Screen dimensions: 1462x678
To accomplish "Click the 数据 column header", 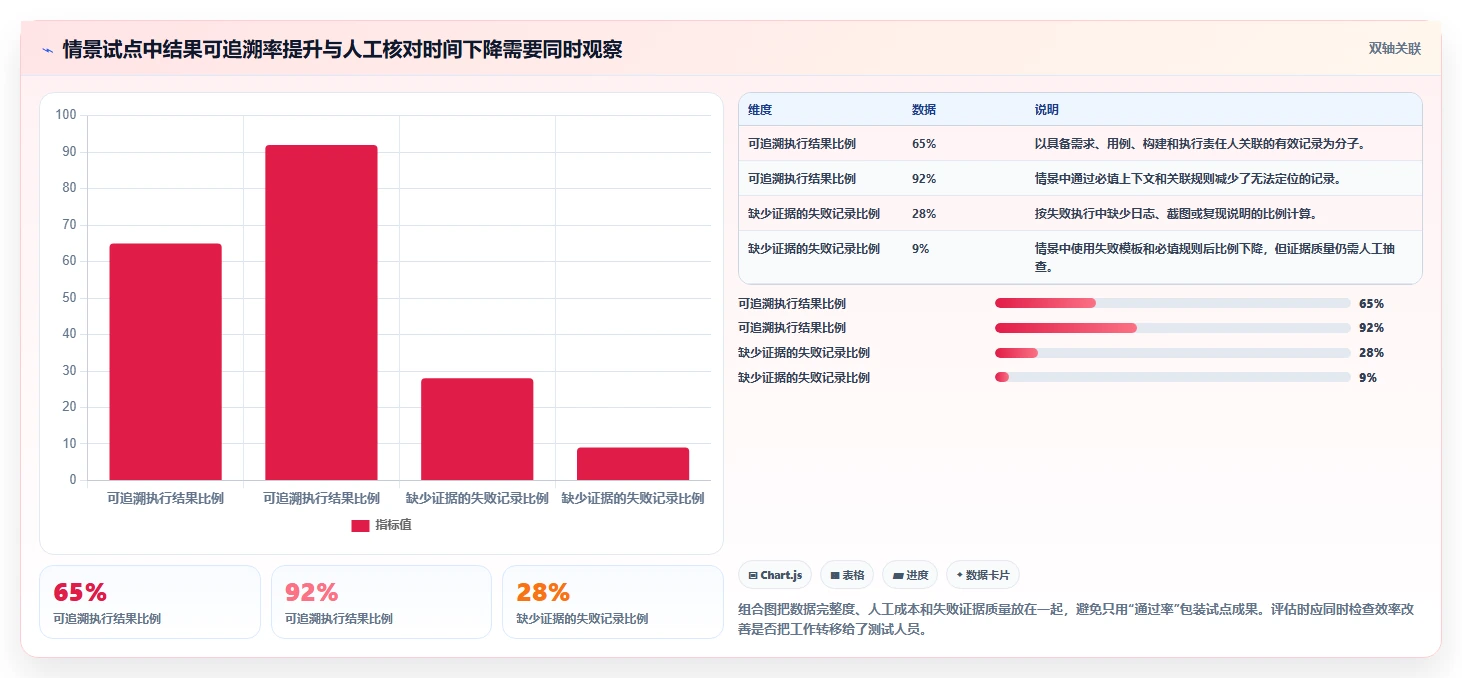I will click(924, 110).
